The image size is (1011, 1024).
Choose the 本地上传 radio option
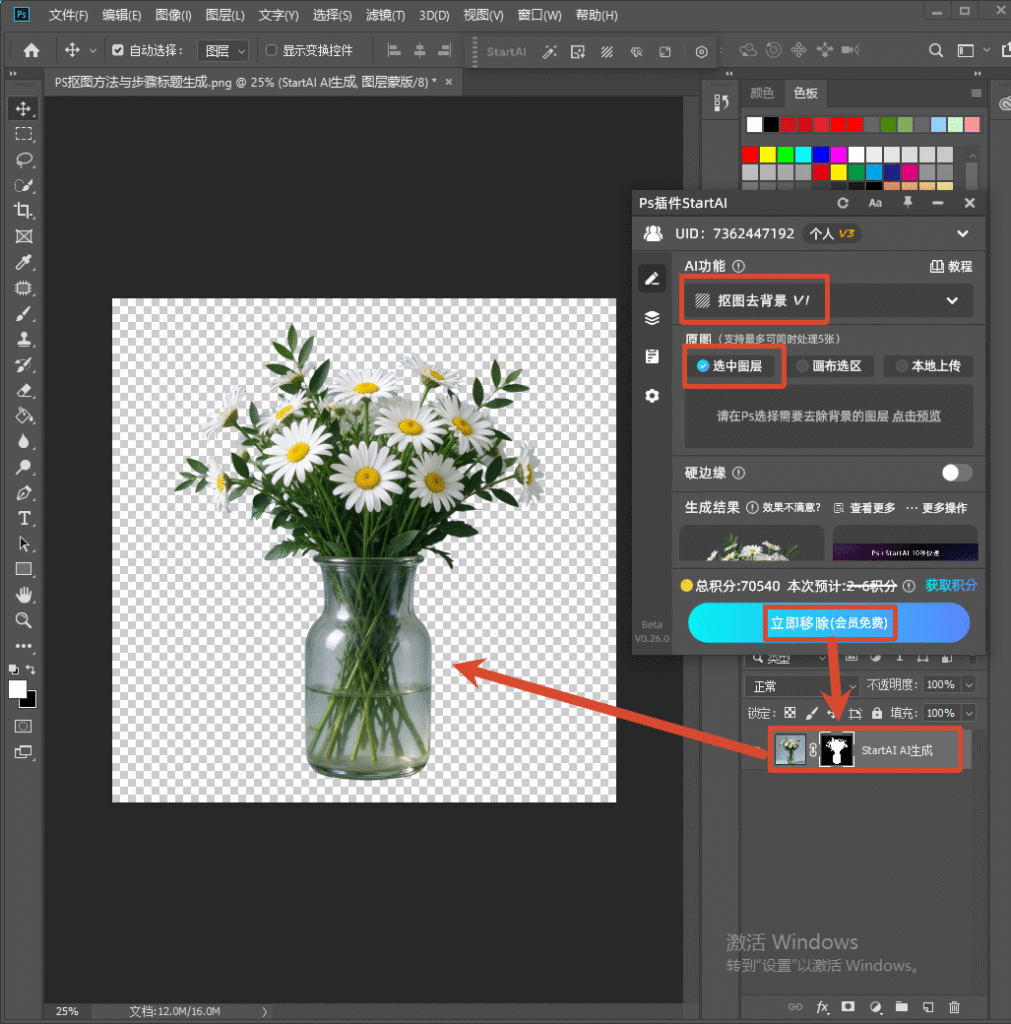928,366
